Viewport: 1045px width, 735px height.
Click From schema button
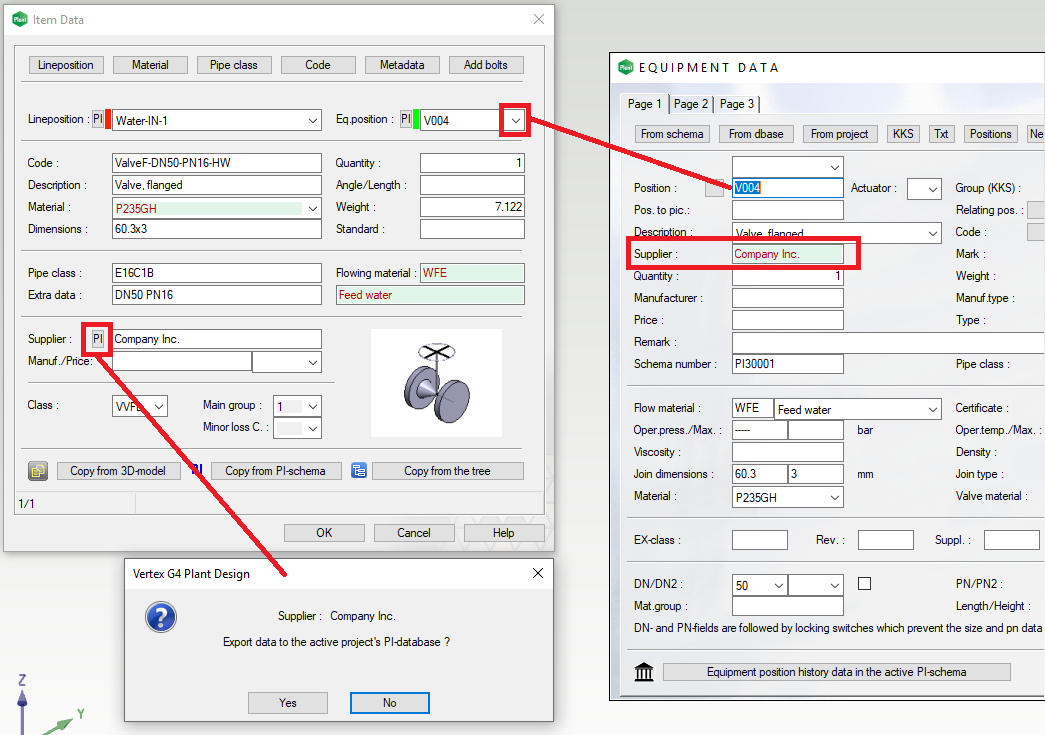672,134
